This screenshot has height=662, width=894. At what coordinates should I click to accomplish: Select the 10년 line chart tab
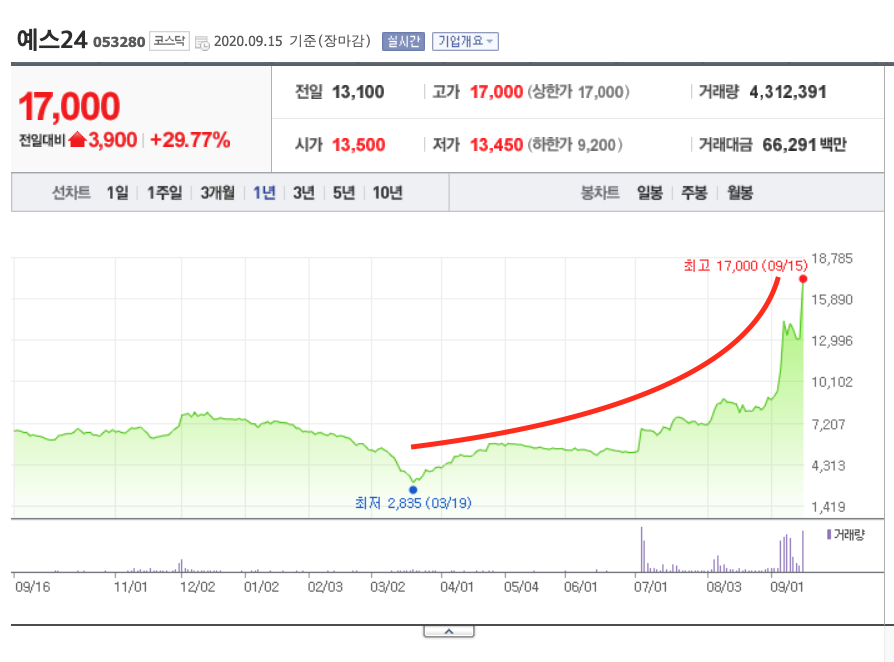click(387, 193)
